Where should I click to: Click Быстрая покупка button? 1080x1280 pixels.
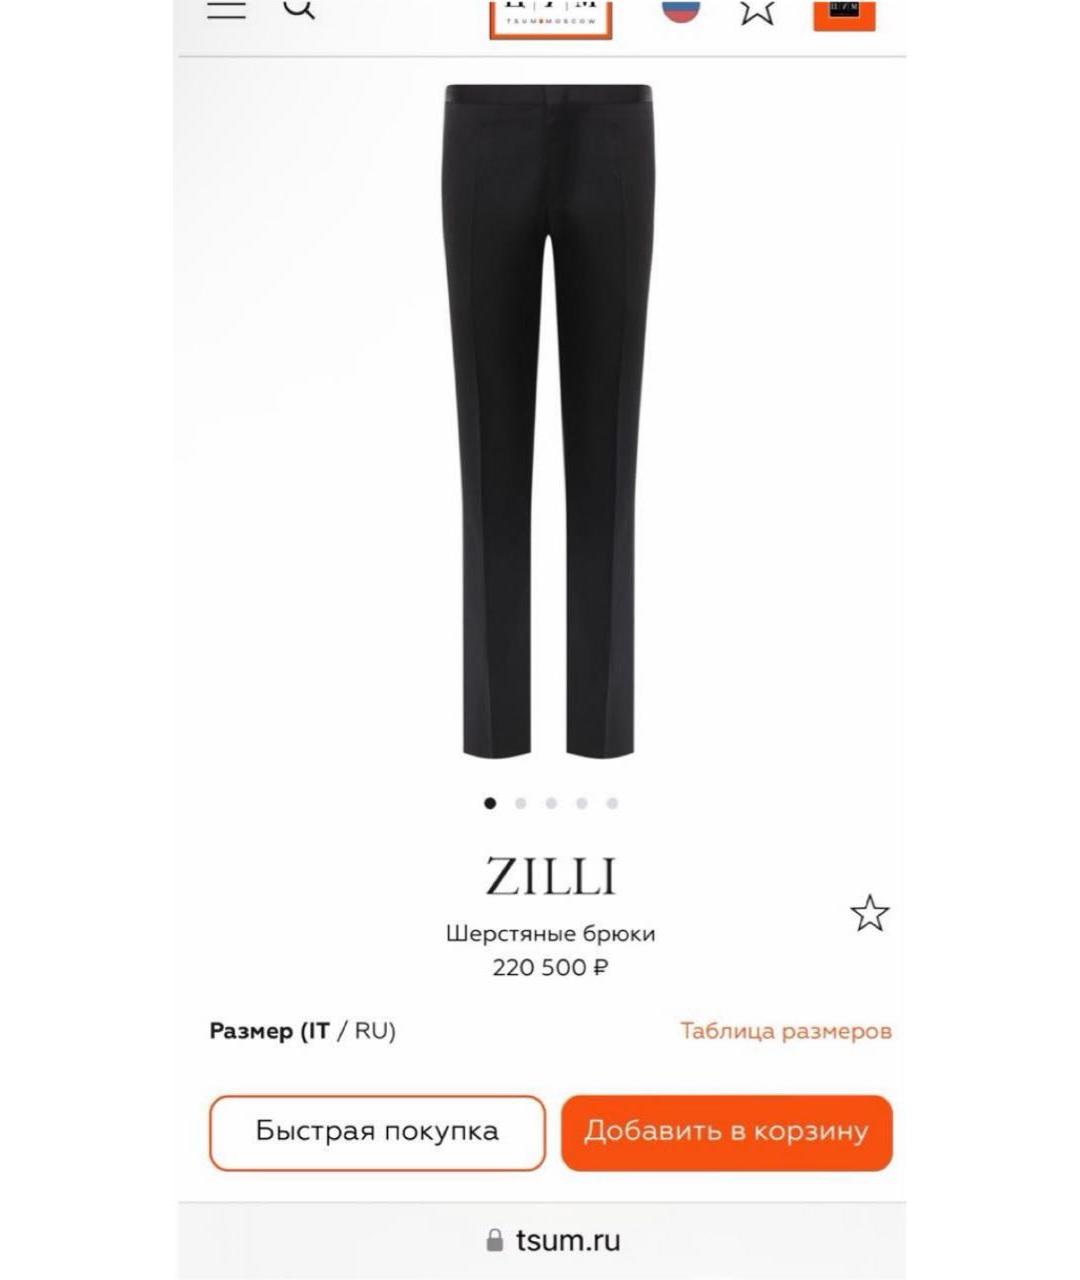click(x=377, y=1132)
